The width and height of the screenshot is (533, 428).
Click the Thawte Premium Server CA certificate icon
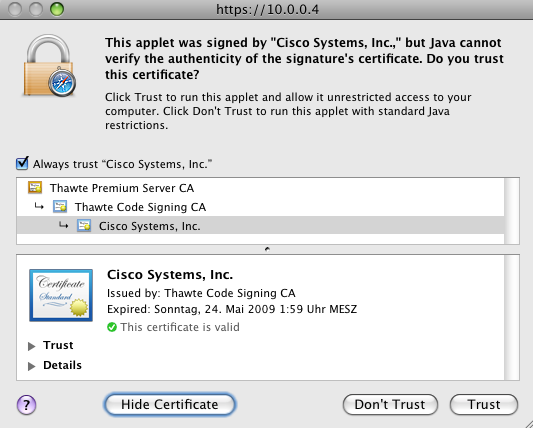pos(35,188)
